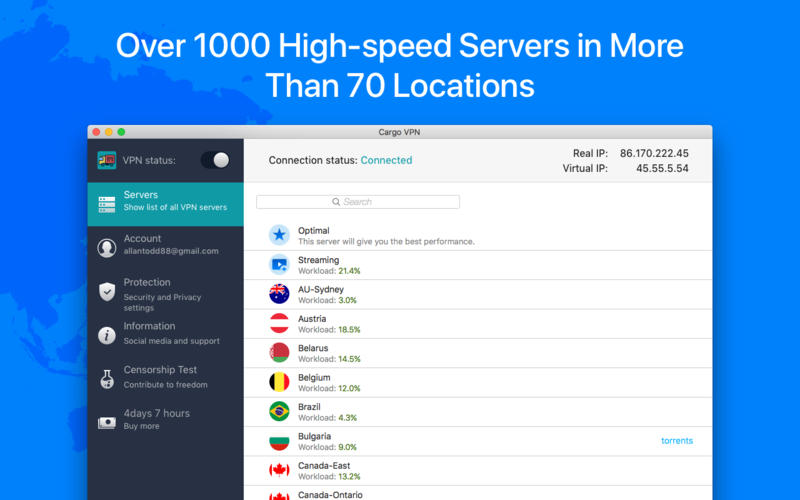Click the Protection shield icon
800x500 pixels.
click(107, 292)
